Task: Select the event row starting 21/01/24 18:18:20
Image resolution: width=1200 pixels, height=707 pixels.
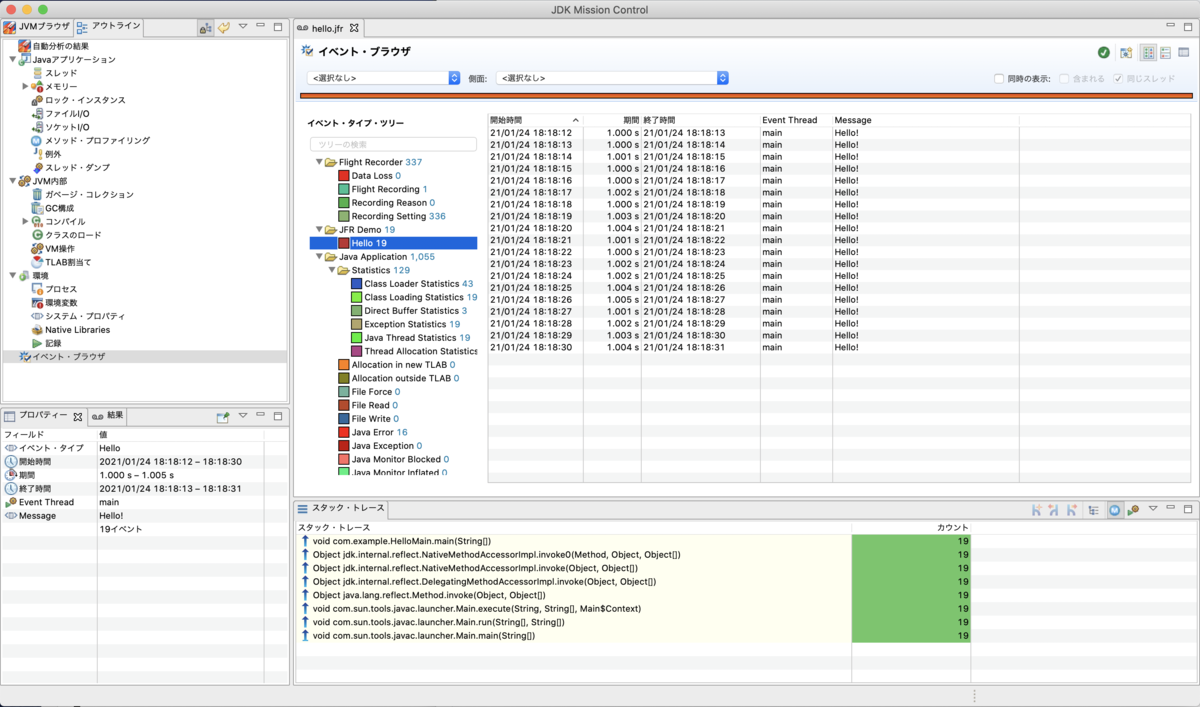Action: [840, 228]
